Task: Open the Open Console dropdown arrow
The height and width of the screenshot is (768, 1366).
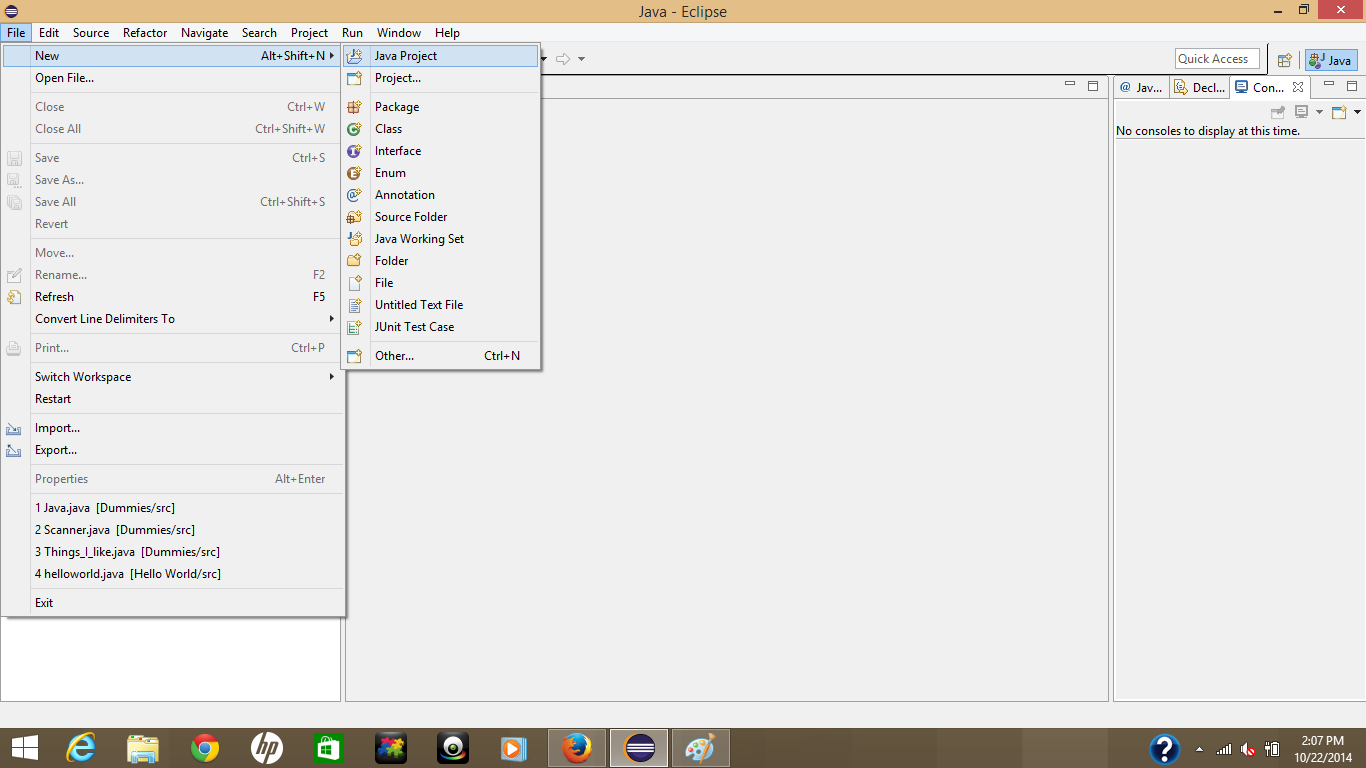Action: tap(1357, 112)
